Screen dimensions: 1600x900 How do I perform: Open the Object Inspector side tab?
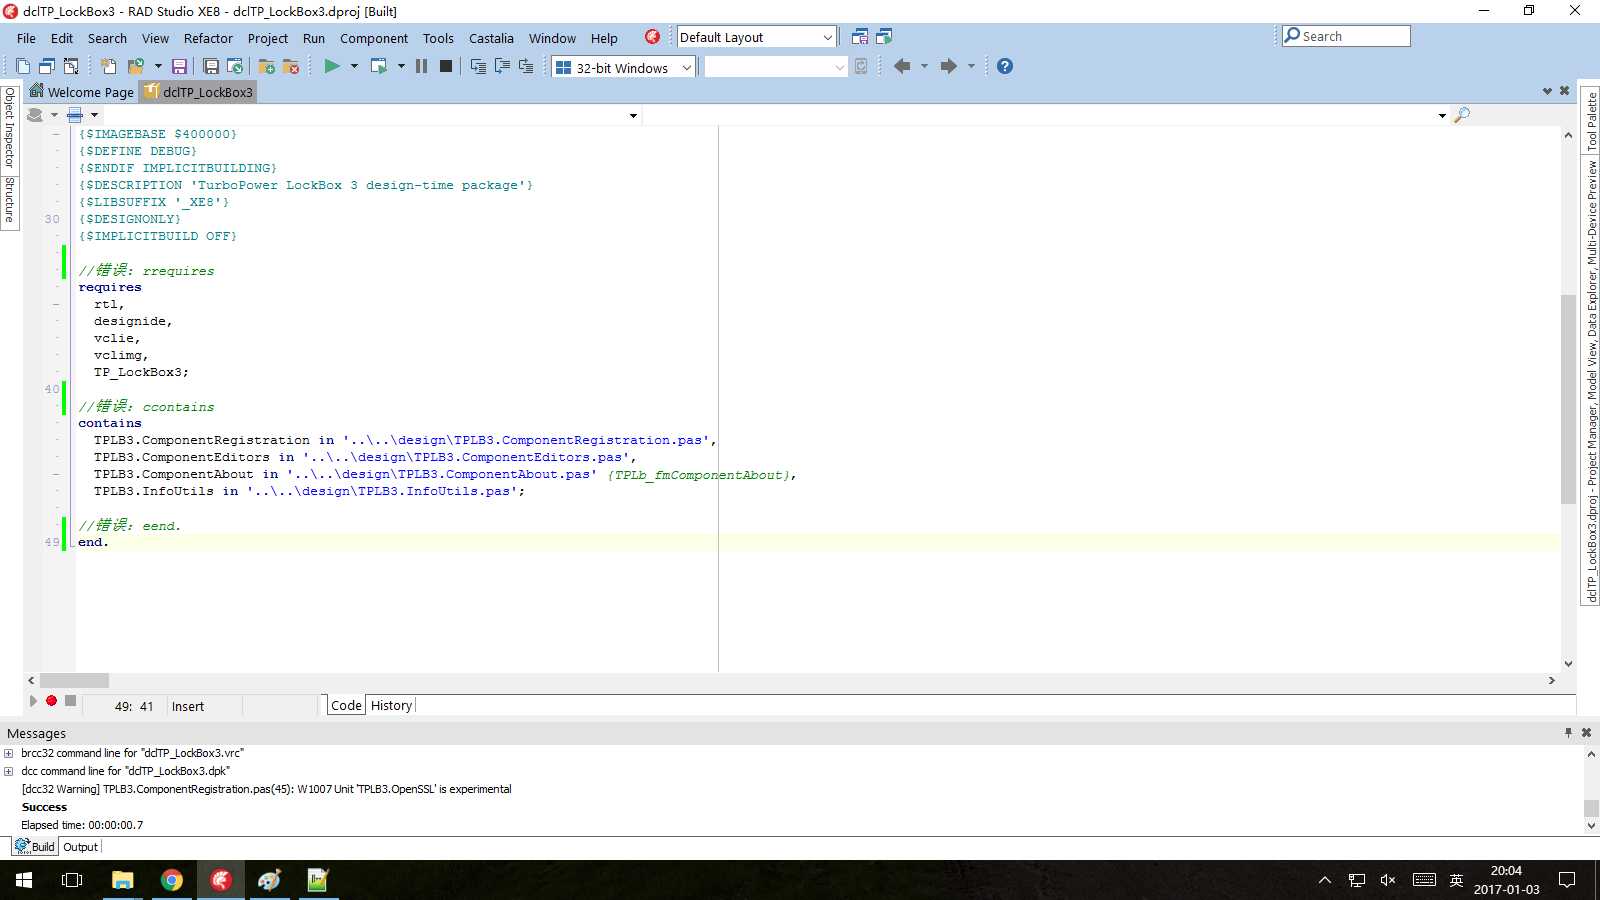coord(10,128)
